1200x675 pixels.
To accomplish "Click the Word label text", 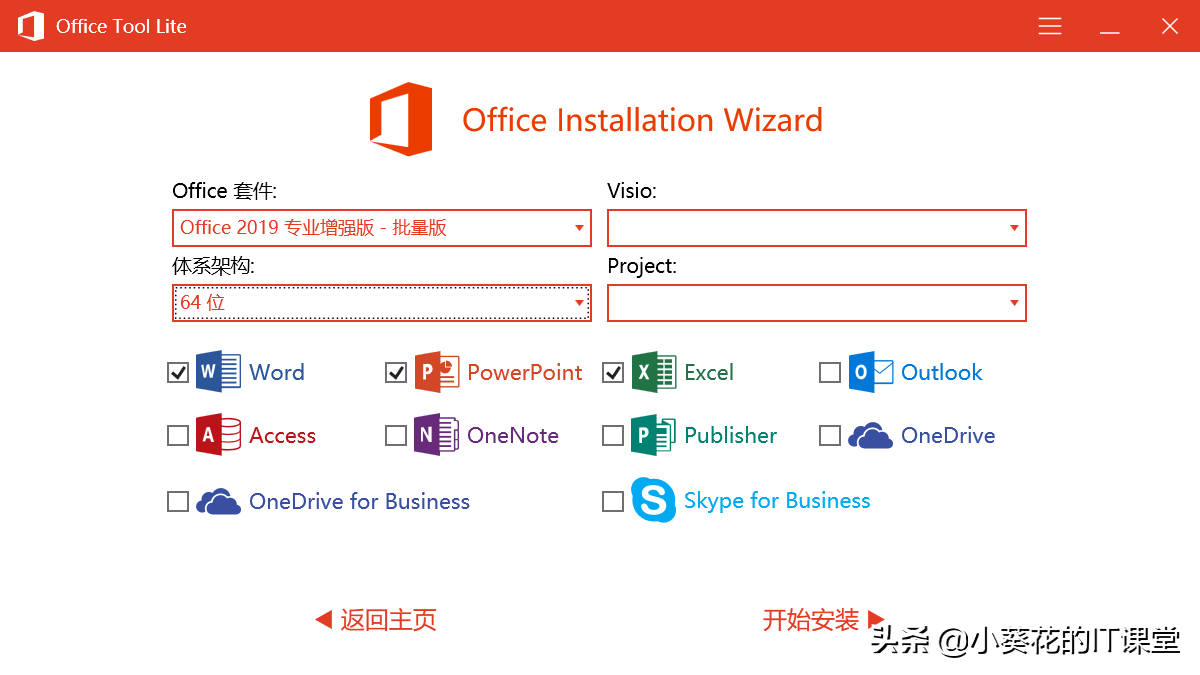I will [x=277, y=373].
